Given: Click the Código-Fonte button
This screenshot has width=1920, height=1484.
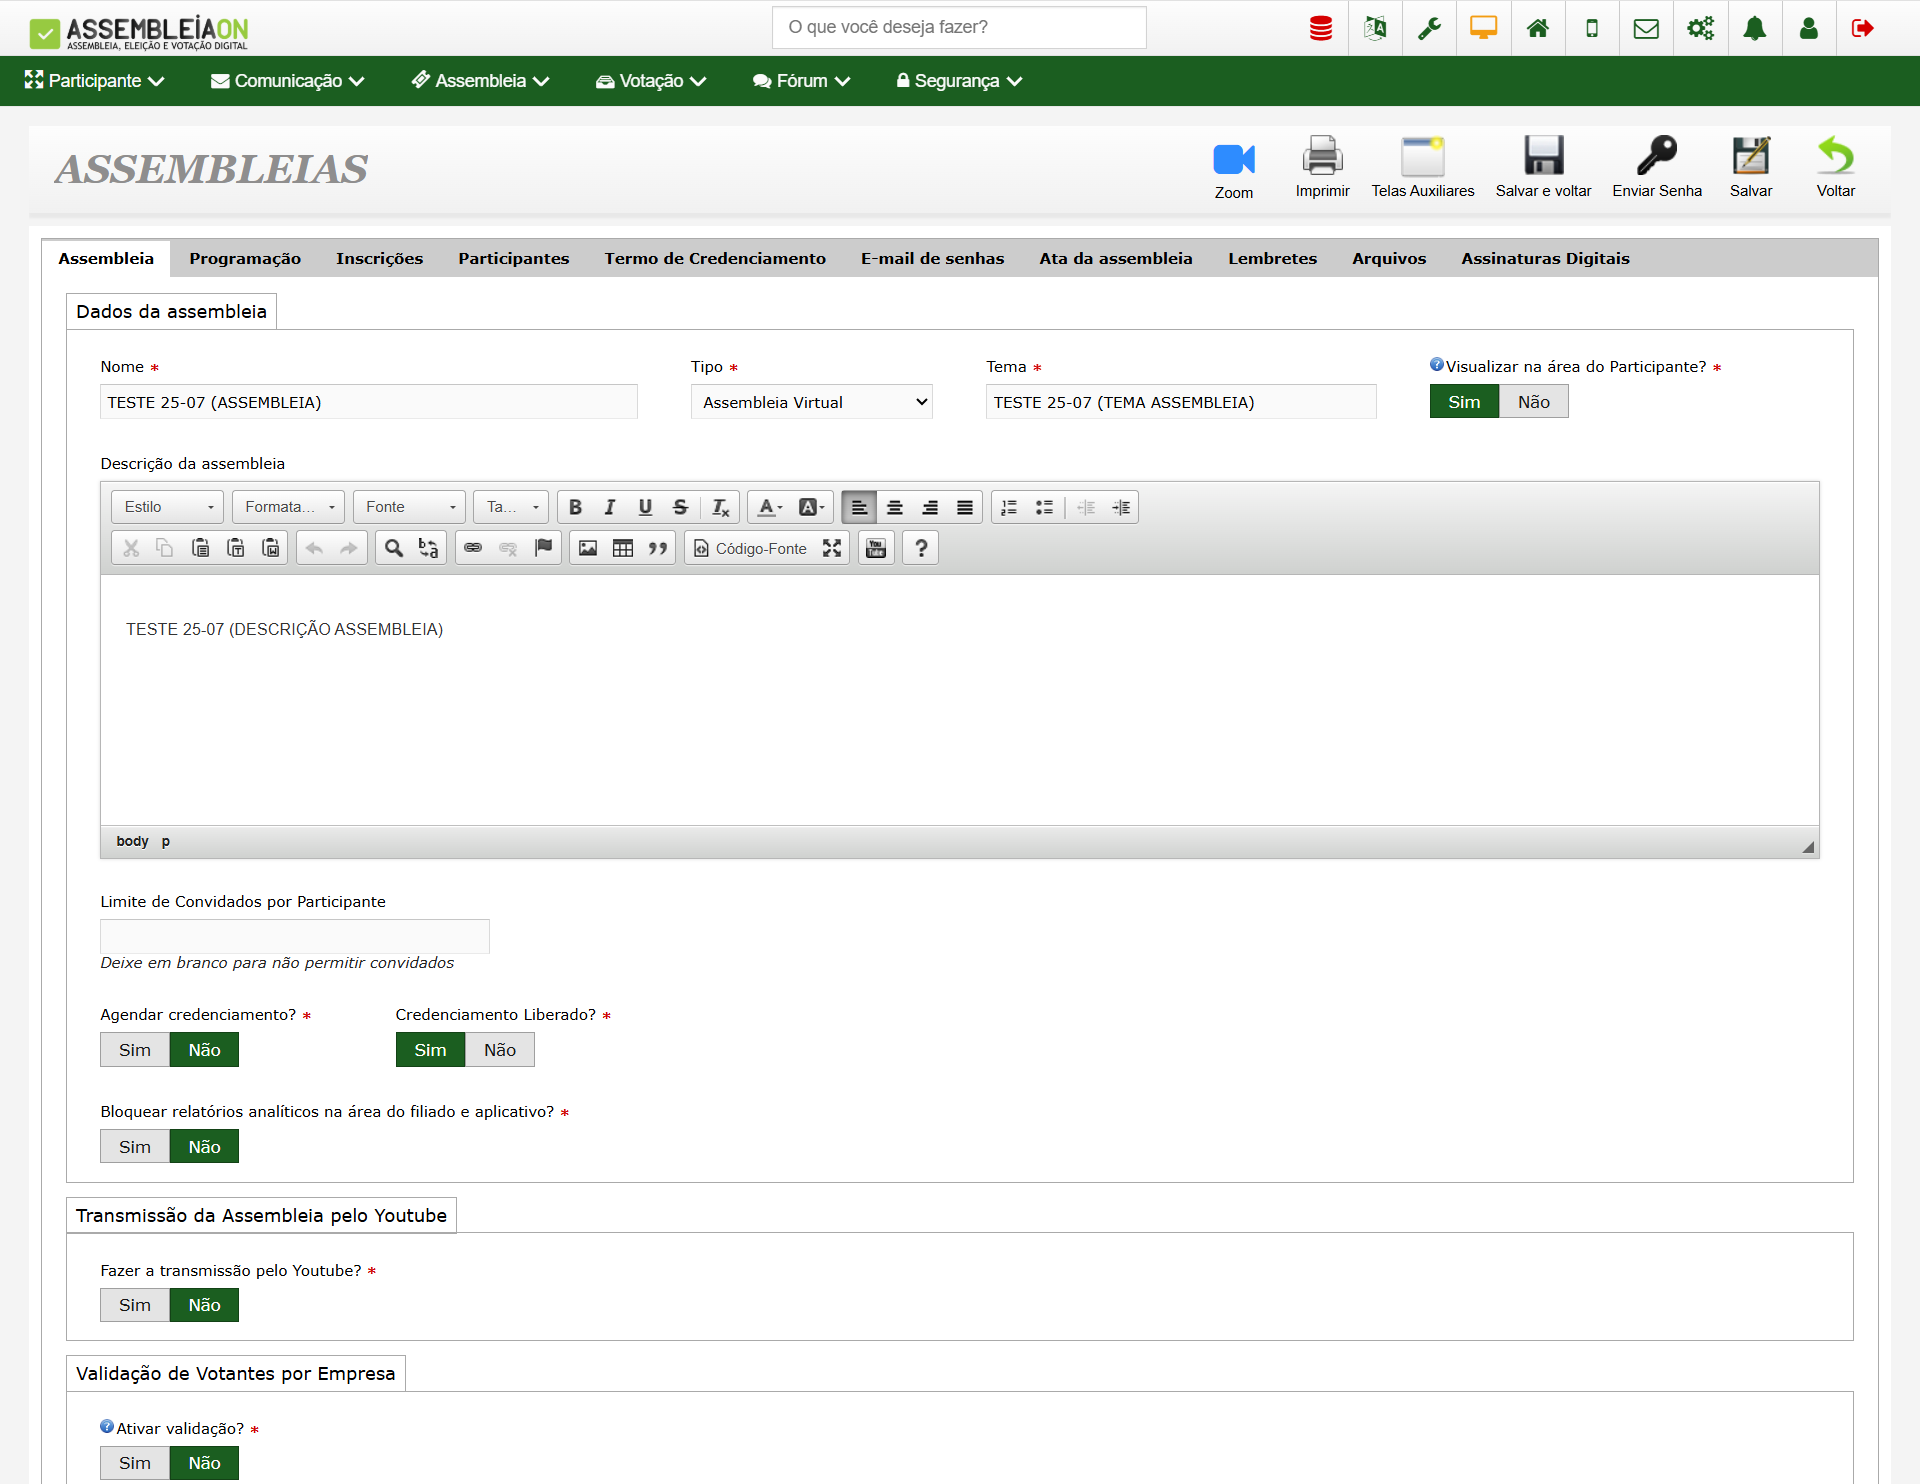Looking at the screenshot, I should click(751, 548).
